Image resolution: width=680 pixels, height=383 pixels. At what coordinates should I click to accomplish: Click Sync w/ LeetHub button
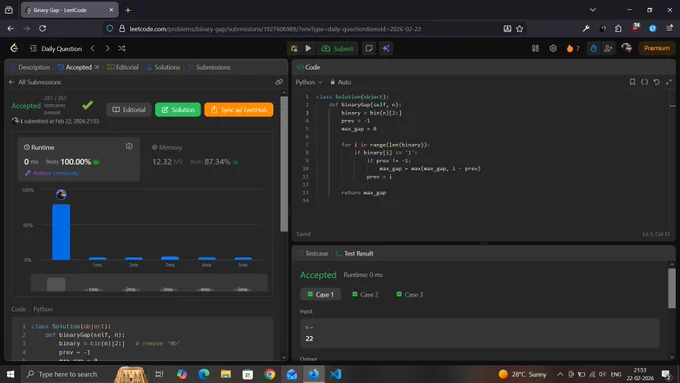click(x=239, y=110)
